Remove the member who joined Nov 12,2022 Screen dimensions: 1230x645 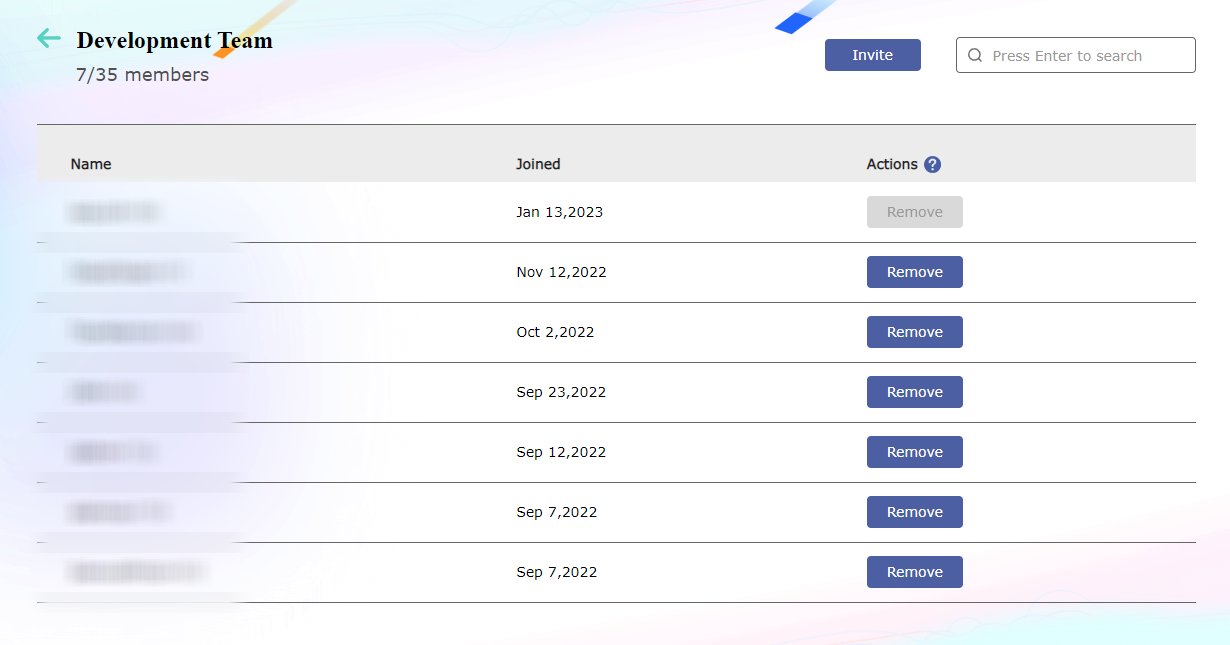[x=914, y=272]
